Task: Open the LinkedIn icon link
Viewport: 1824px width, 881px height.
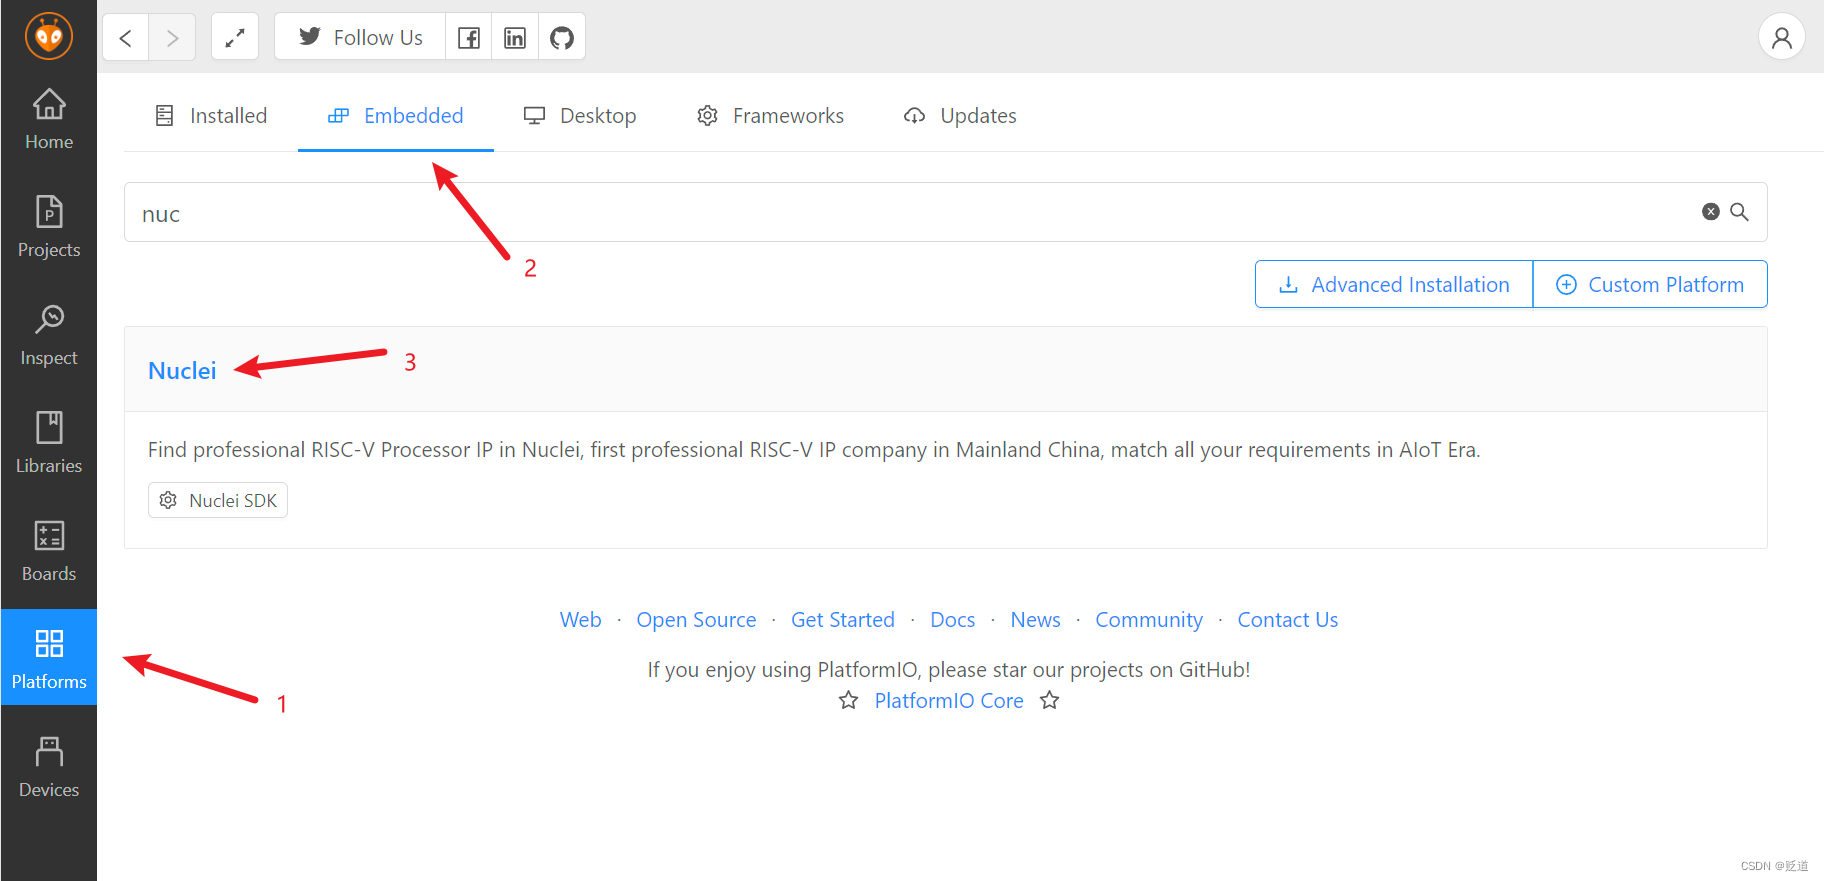Action: (515, 37)
